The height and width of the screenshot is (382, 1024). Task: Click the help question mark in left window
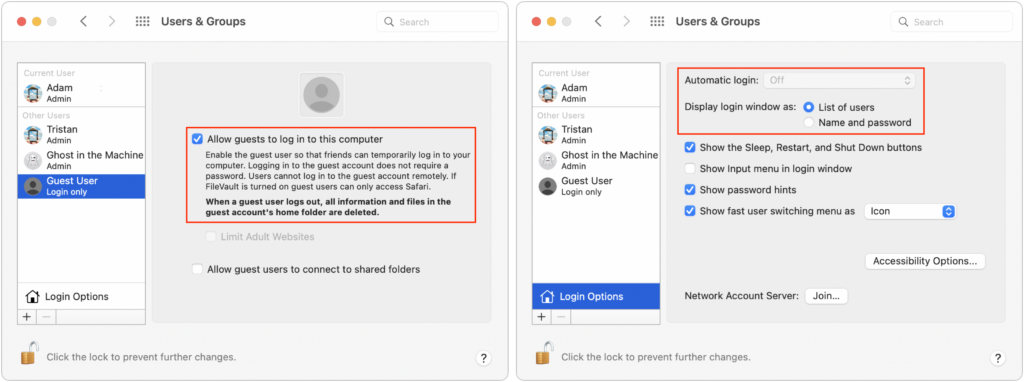tap(483, 358)
